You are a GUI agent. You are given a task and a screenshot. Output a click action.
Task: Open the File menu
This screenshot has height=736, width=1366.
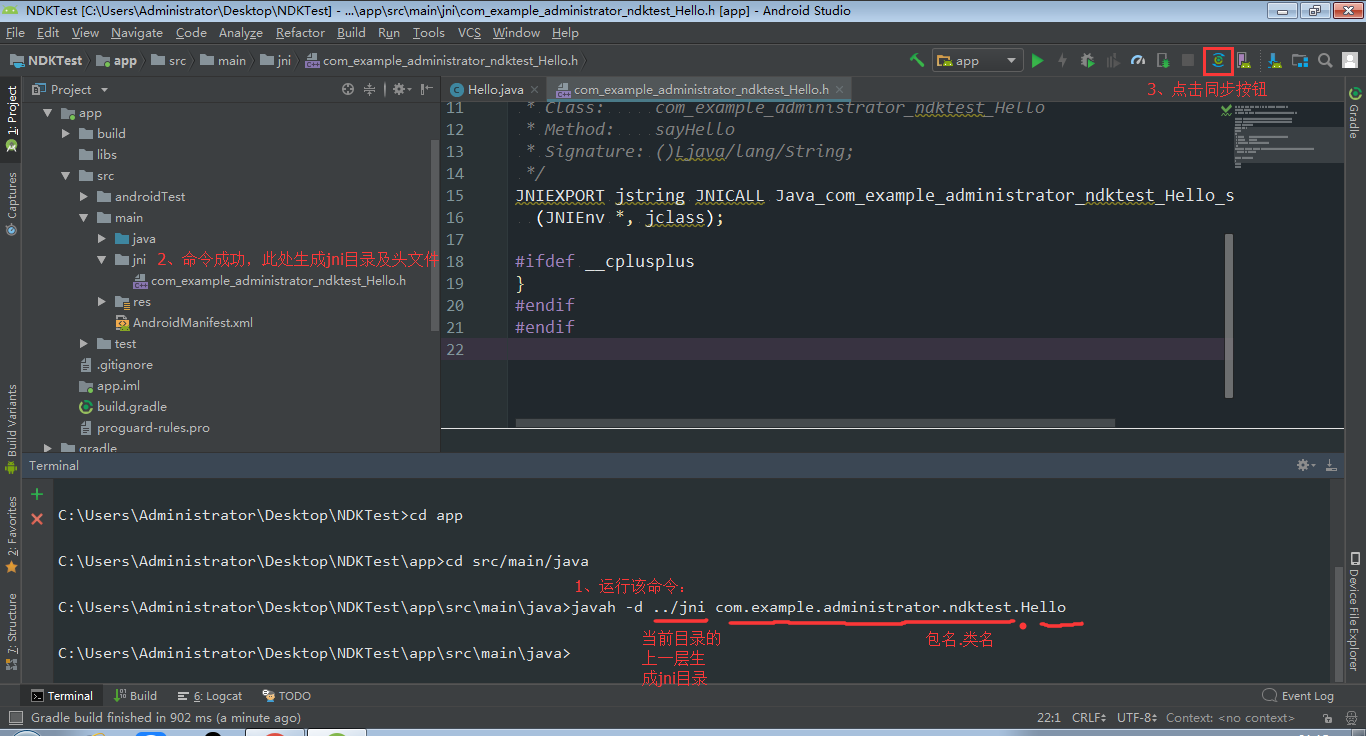click(15, 33)
